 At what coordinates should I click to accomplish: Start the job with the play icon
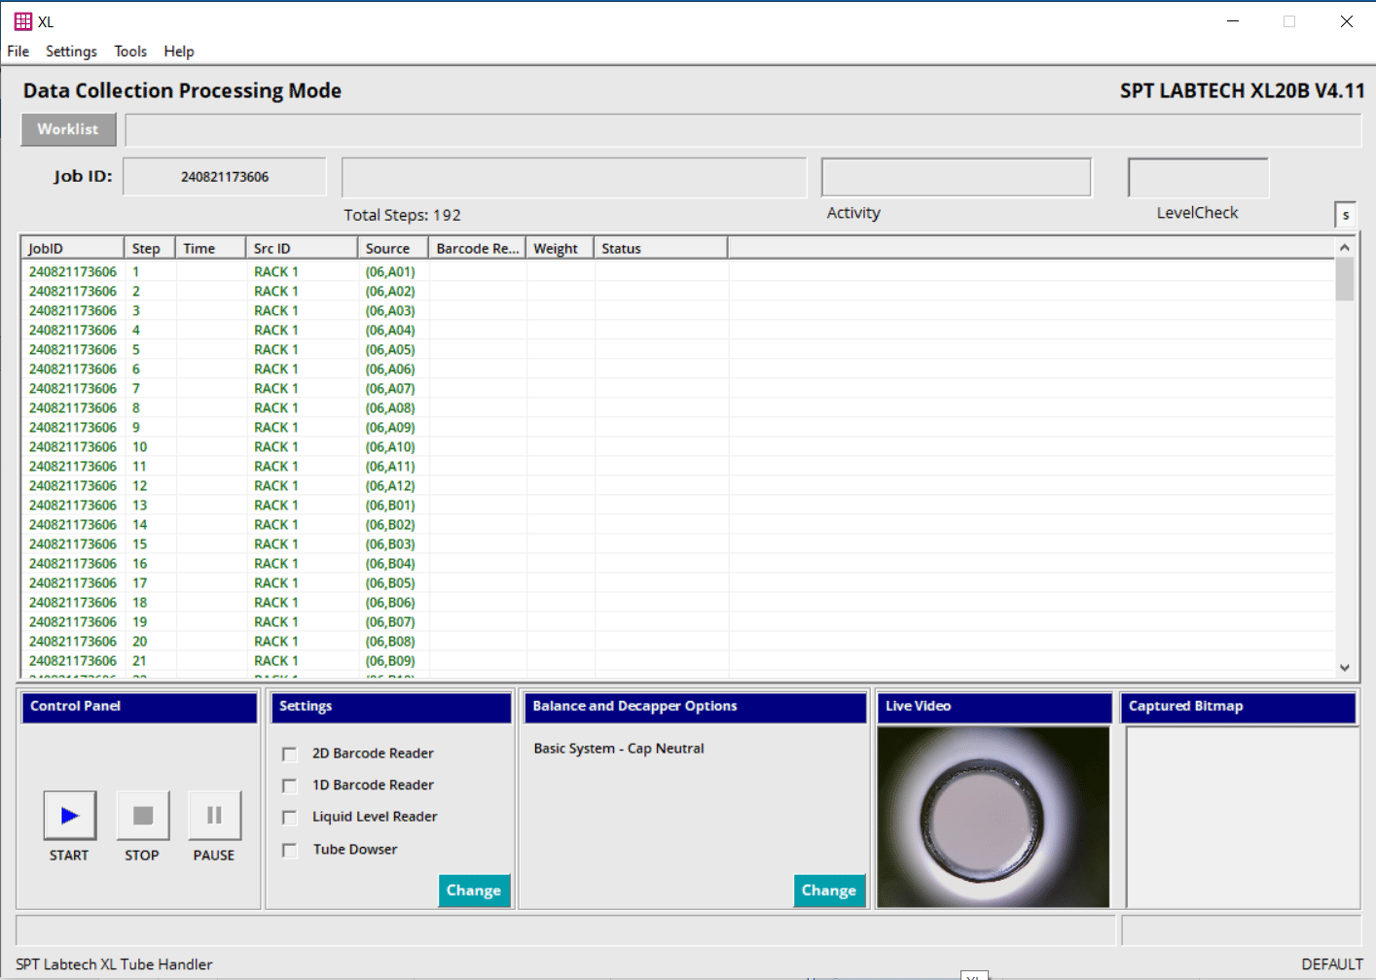coord(68,814)
